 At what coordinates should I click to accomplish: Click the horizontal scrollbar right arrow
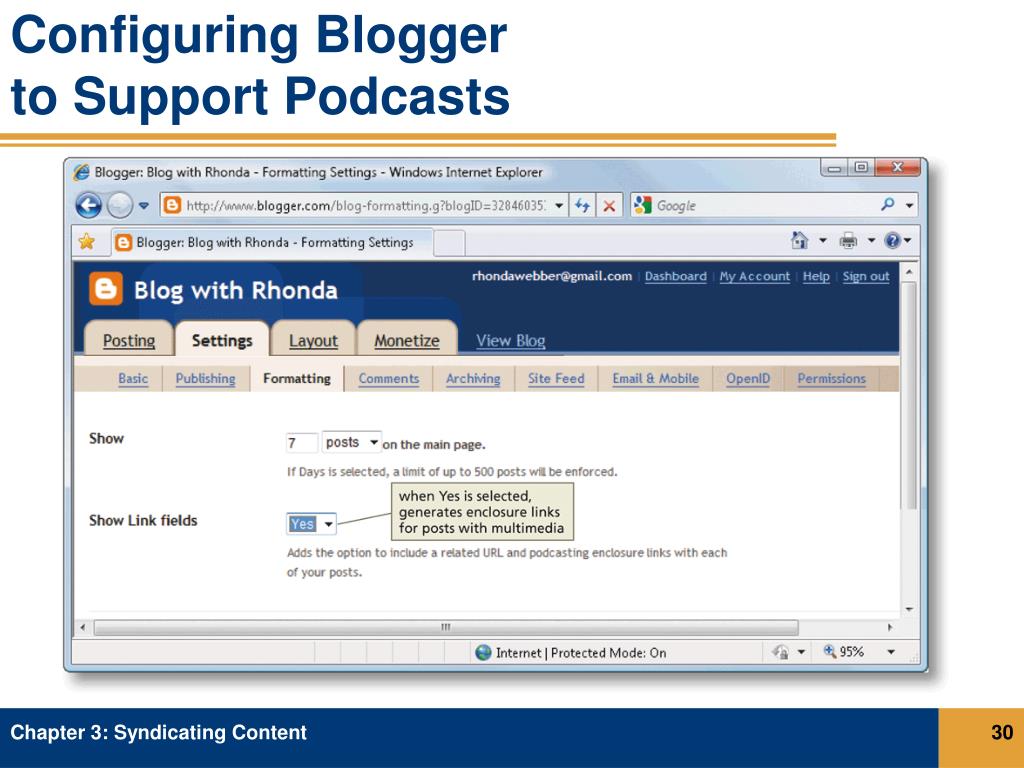pos(890,628)
